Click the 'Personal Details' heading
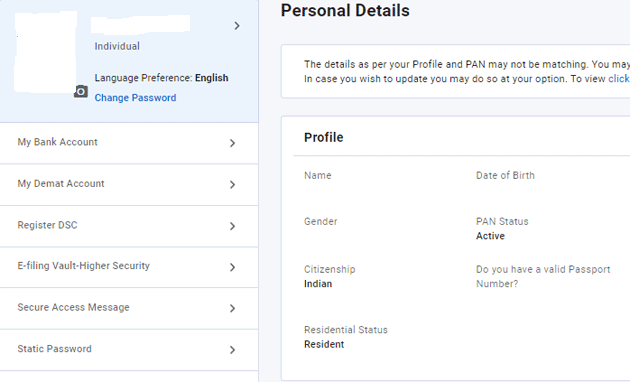Viewport: 630px width, 382px height. [x=345, y=10]
